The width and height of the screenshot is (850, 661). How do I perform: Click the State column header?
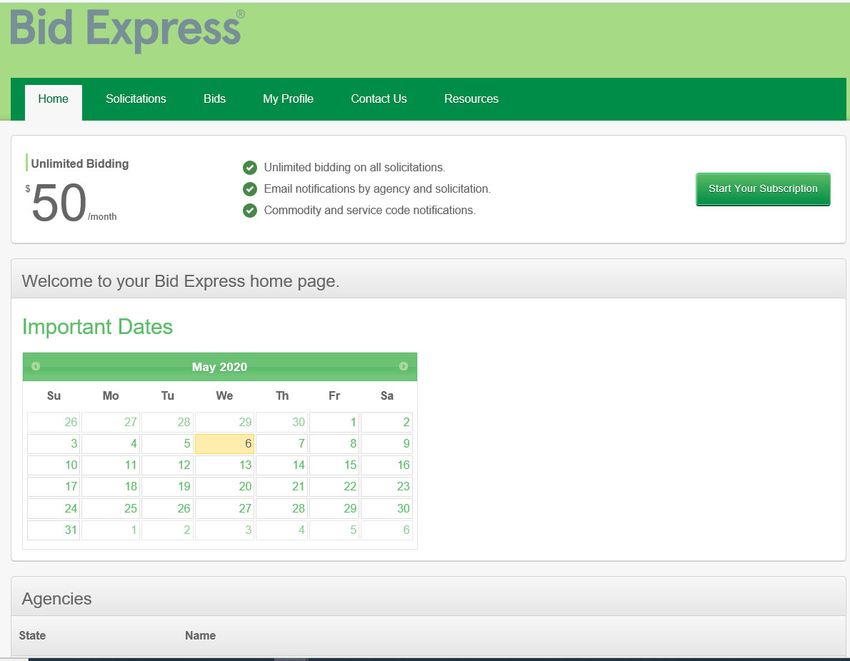pyautogui.click(x=32, y=636)
